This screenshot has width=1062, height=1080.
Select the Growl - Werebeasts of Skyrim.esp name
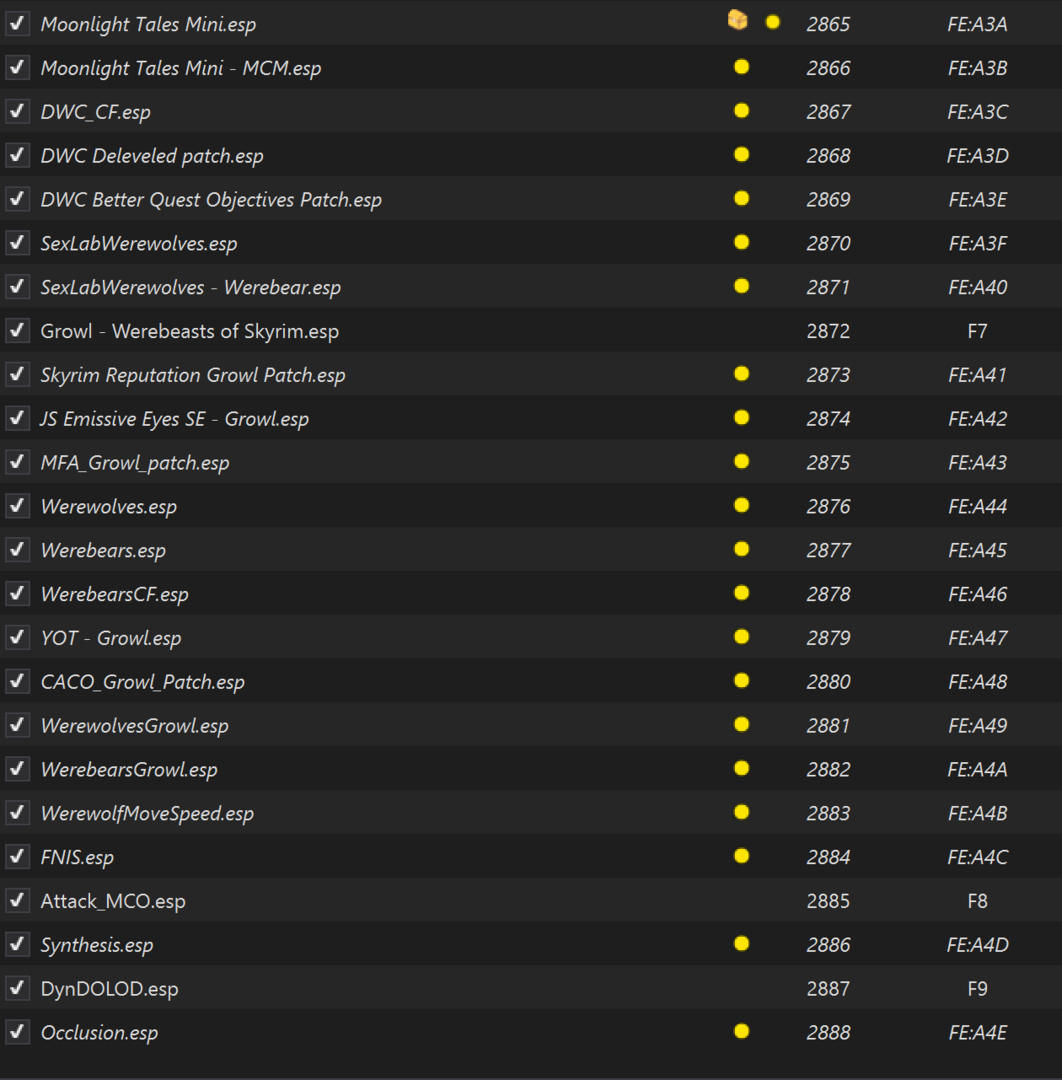click(189, 331)
